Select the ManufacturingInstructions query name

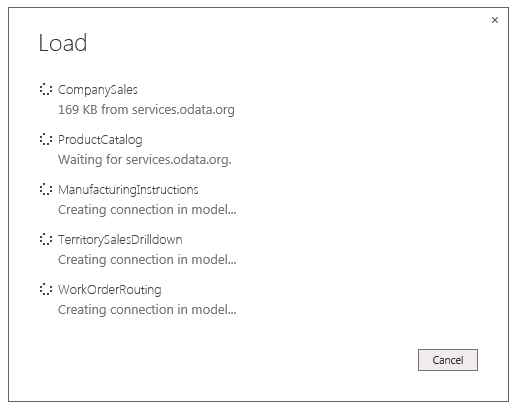point(128,190)
